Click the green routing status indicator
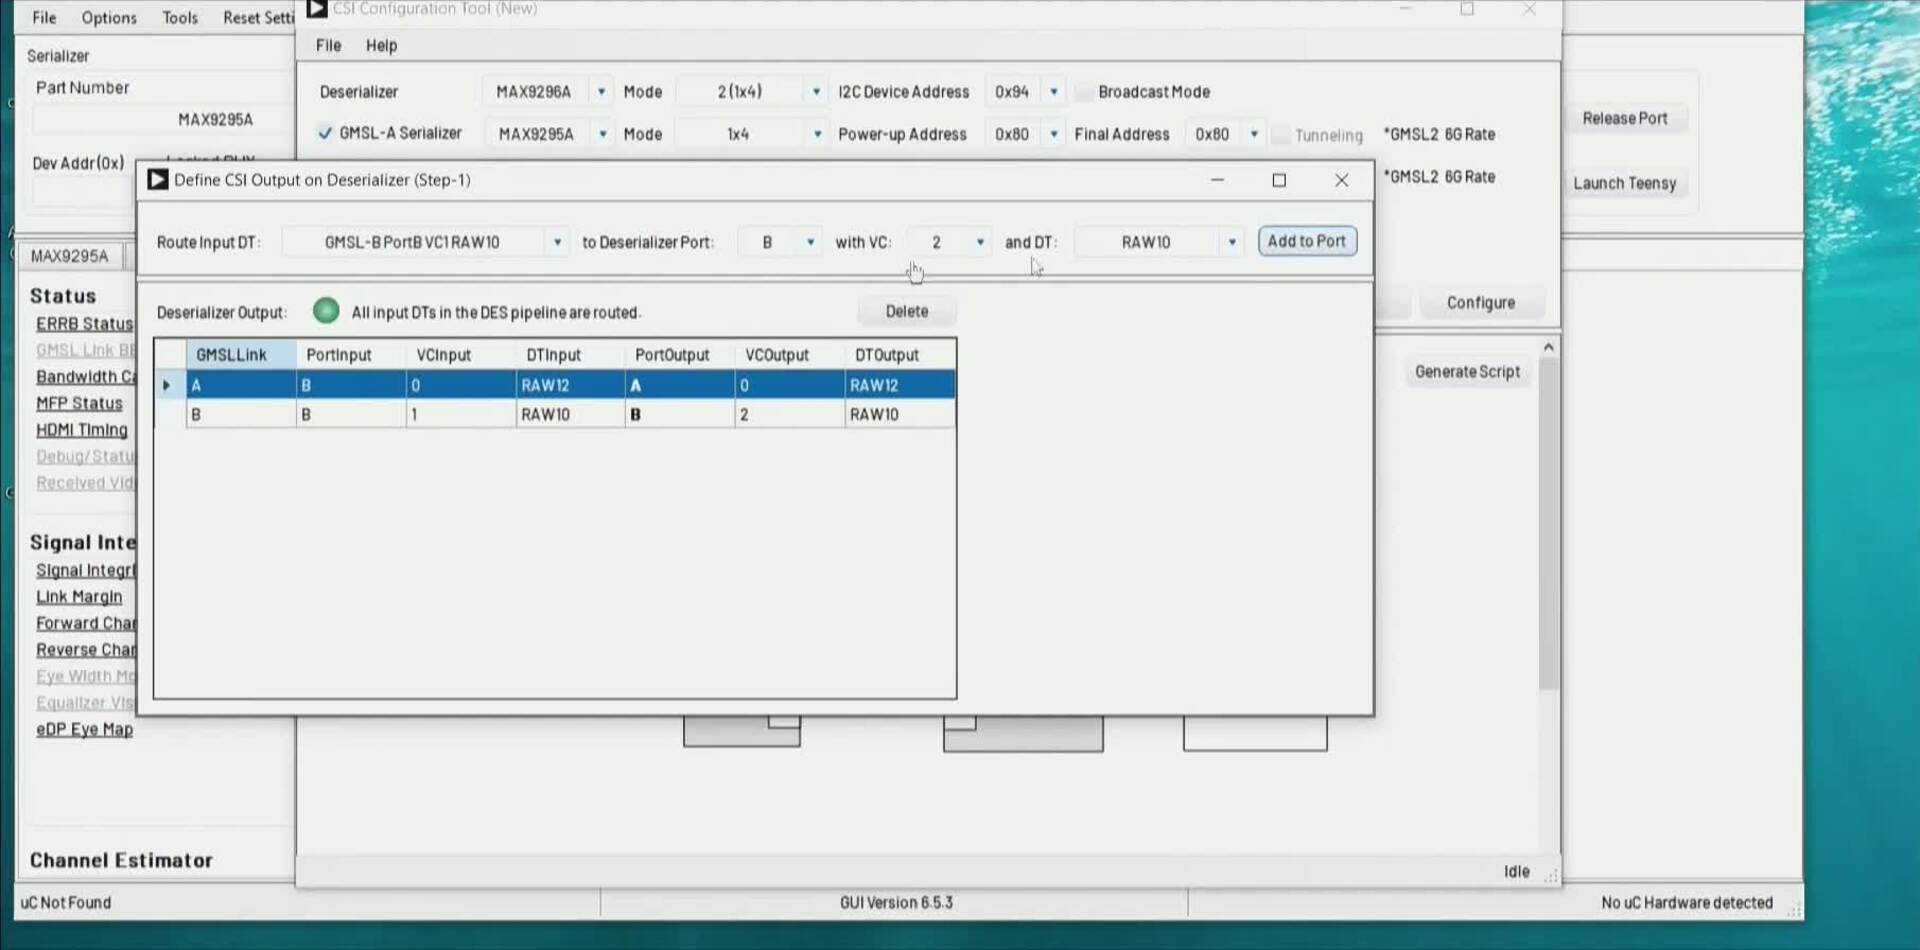 [326, 311]
